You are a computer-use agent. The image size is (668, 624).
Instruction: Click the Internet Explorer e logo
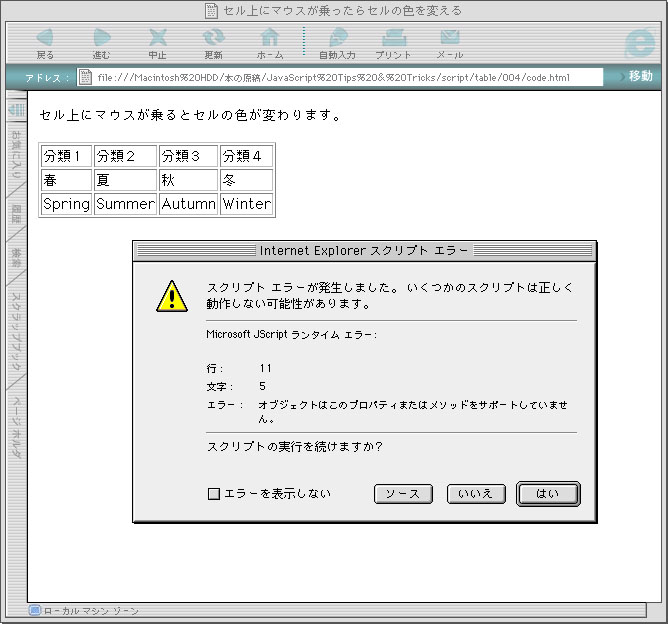coord(640,43)
